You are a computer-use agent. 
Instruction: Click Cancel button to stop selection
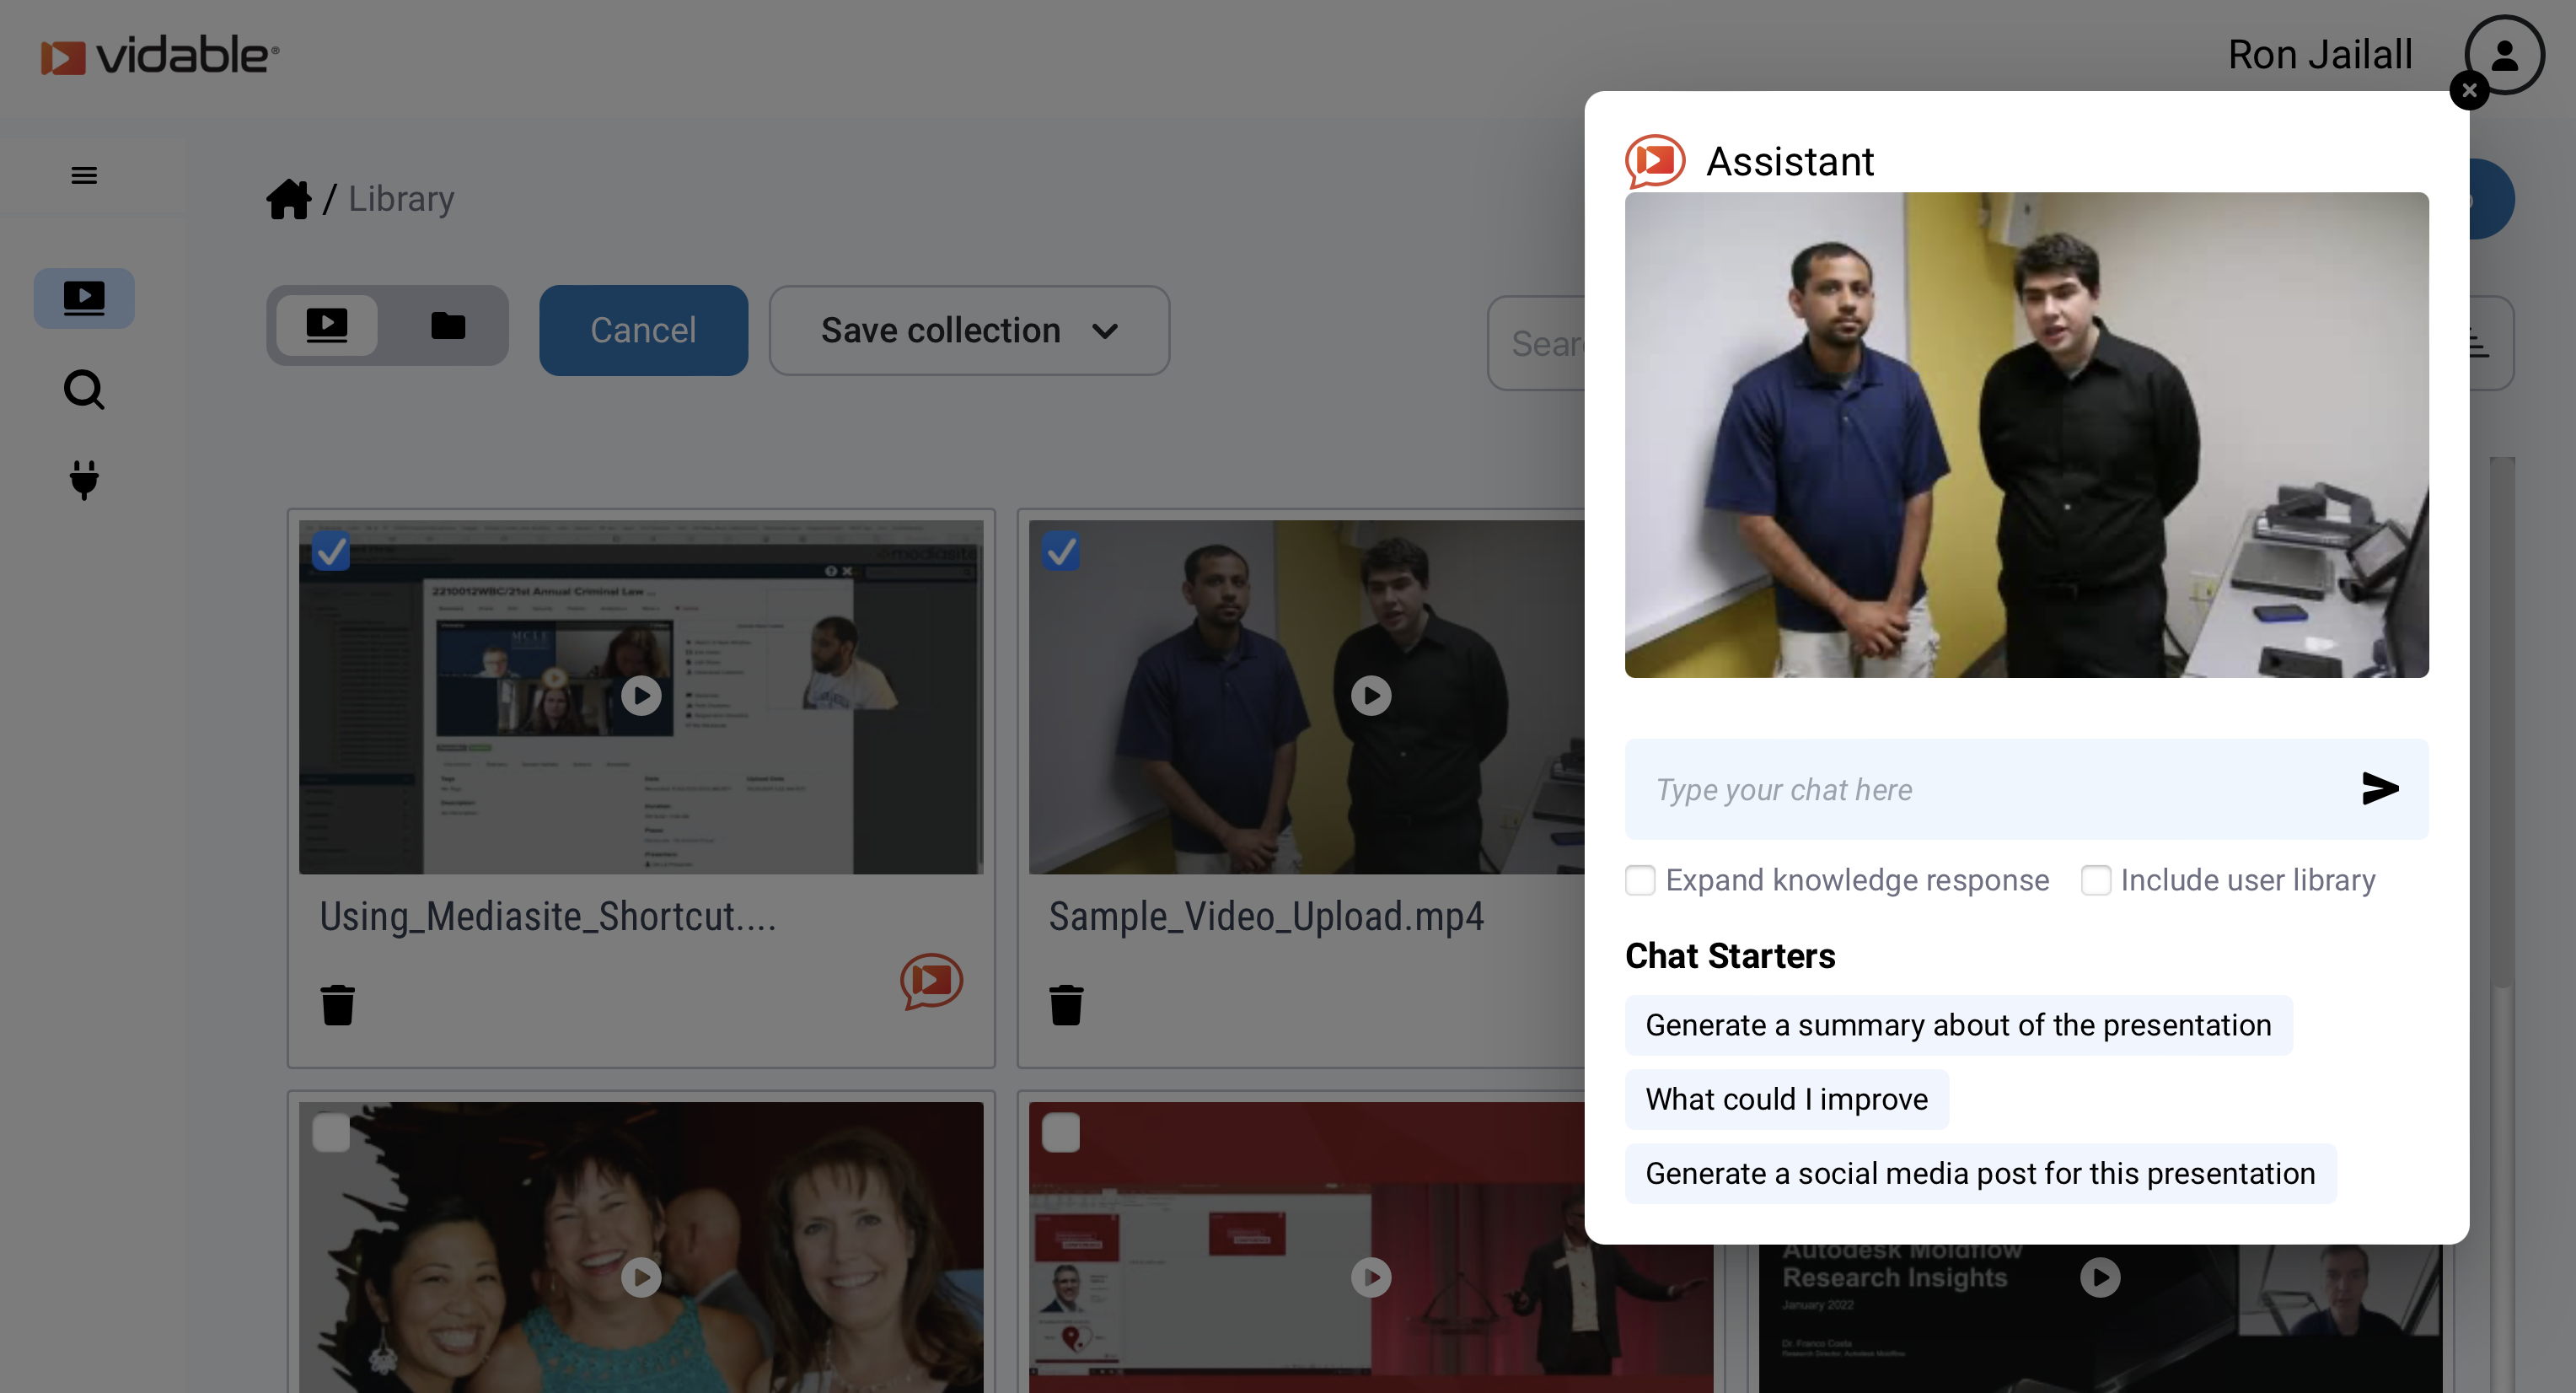642,331
